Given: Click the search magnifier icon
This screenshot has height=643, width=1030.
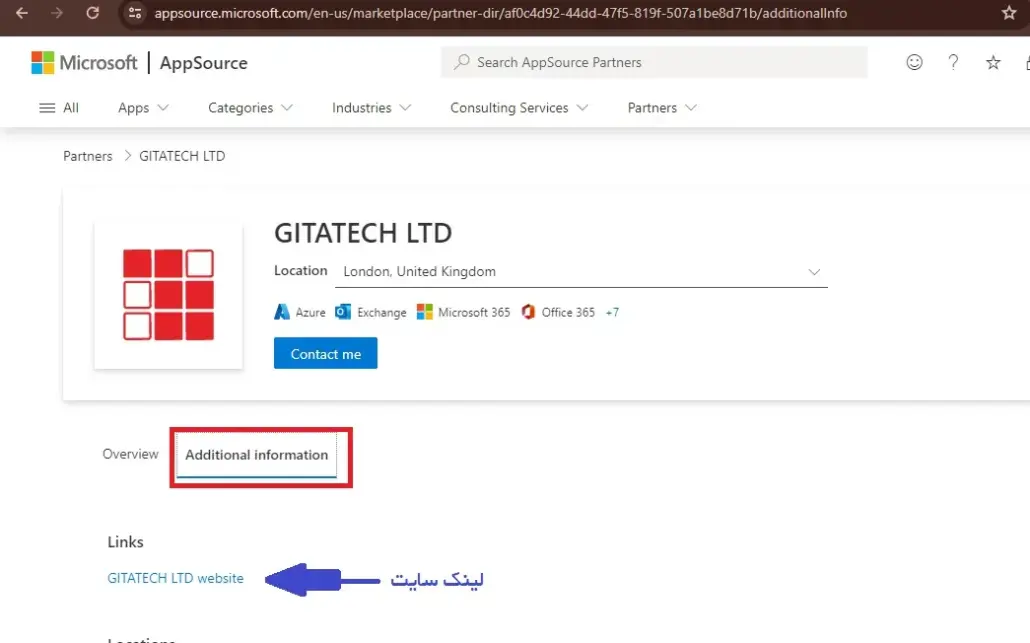Looking at the screenshot, I should (462, 62).
